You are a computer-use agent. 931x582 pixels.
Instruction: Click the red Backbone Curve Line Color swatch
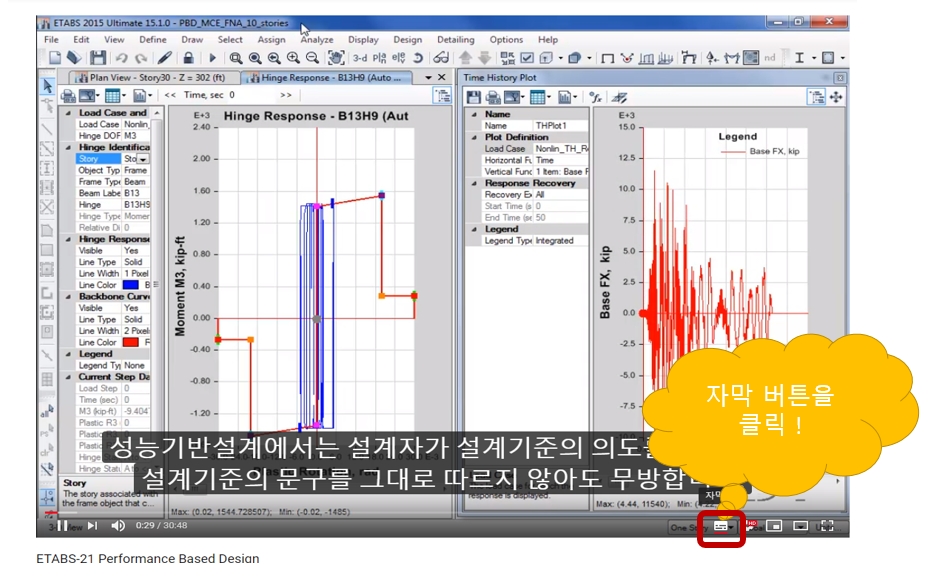click(131, 343)
